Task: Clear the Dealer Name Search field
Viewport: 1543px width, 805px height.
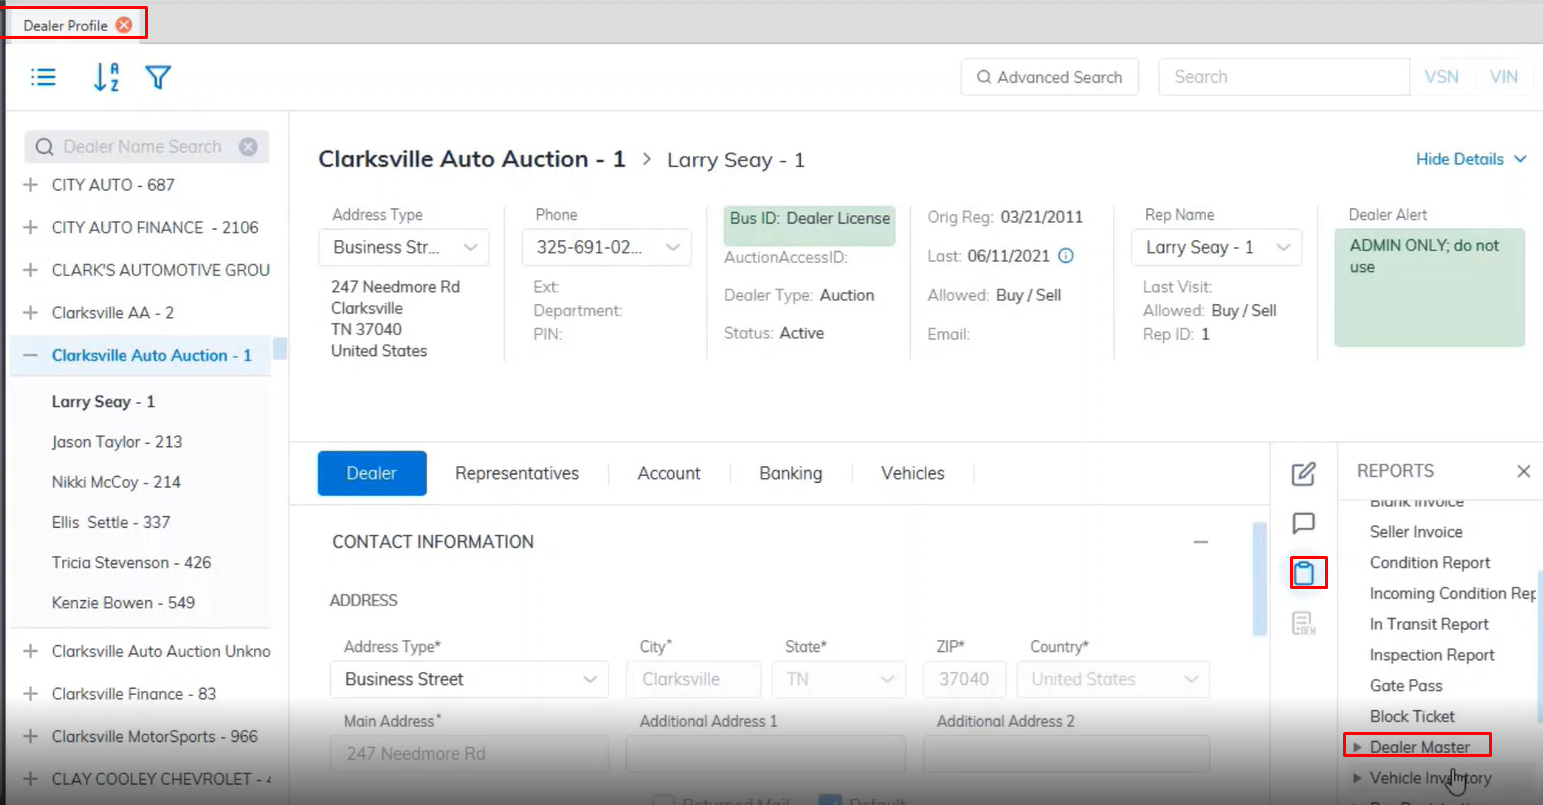Action: (x=248, y=147)
